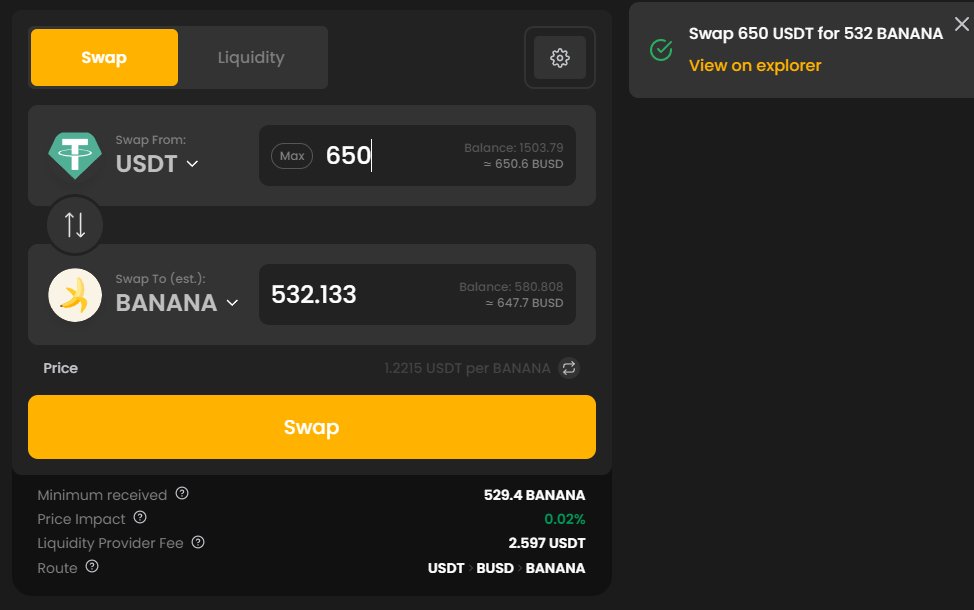The image size is (974, 610).
Task: Flip swap direction with up-down arrows button
Action: [75, 225]
